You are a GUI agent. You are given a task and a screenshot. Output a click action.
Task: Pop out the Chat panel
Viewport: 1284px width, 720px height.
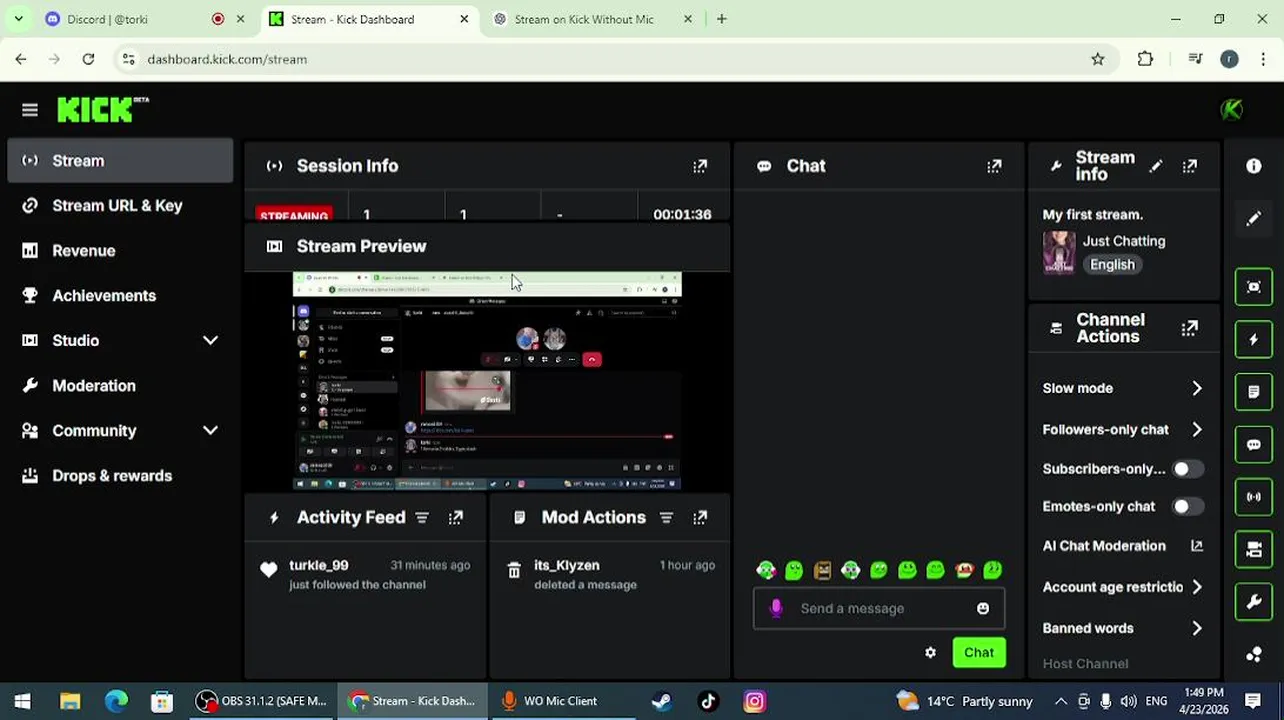click(994, 166)
